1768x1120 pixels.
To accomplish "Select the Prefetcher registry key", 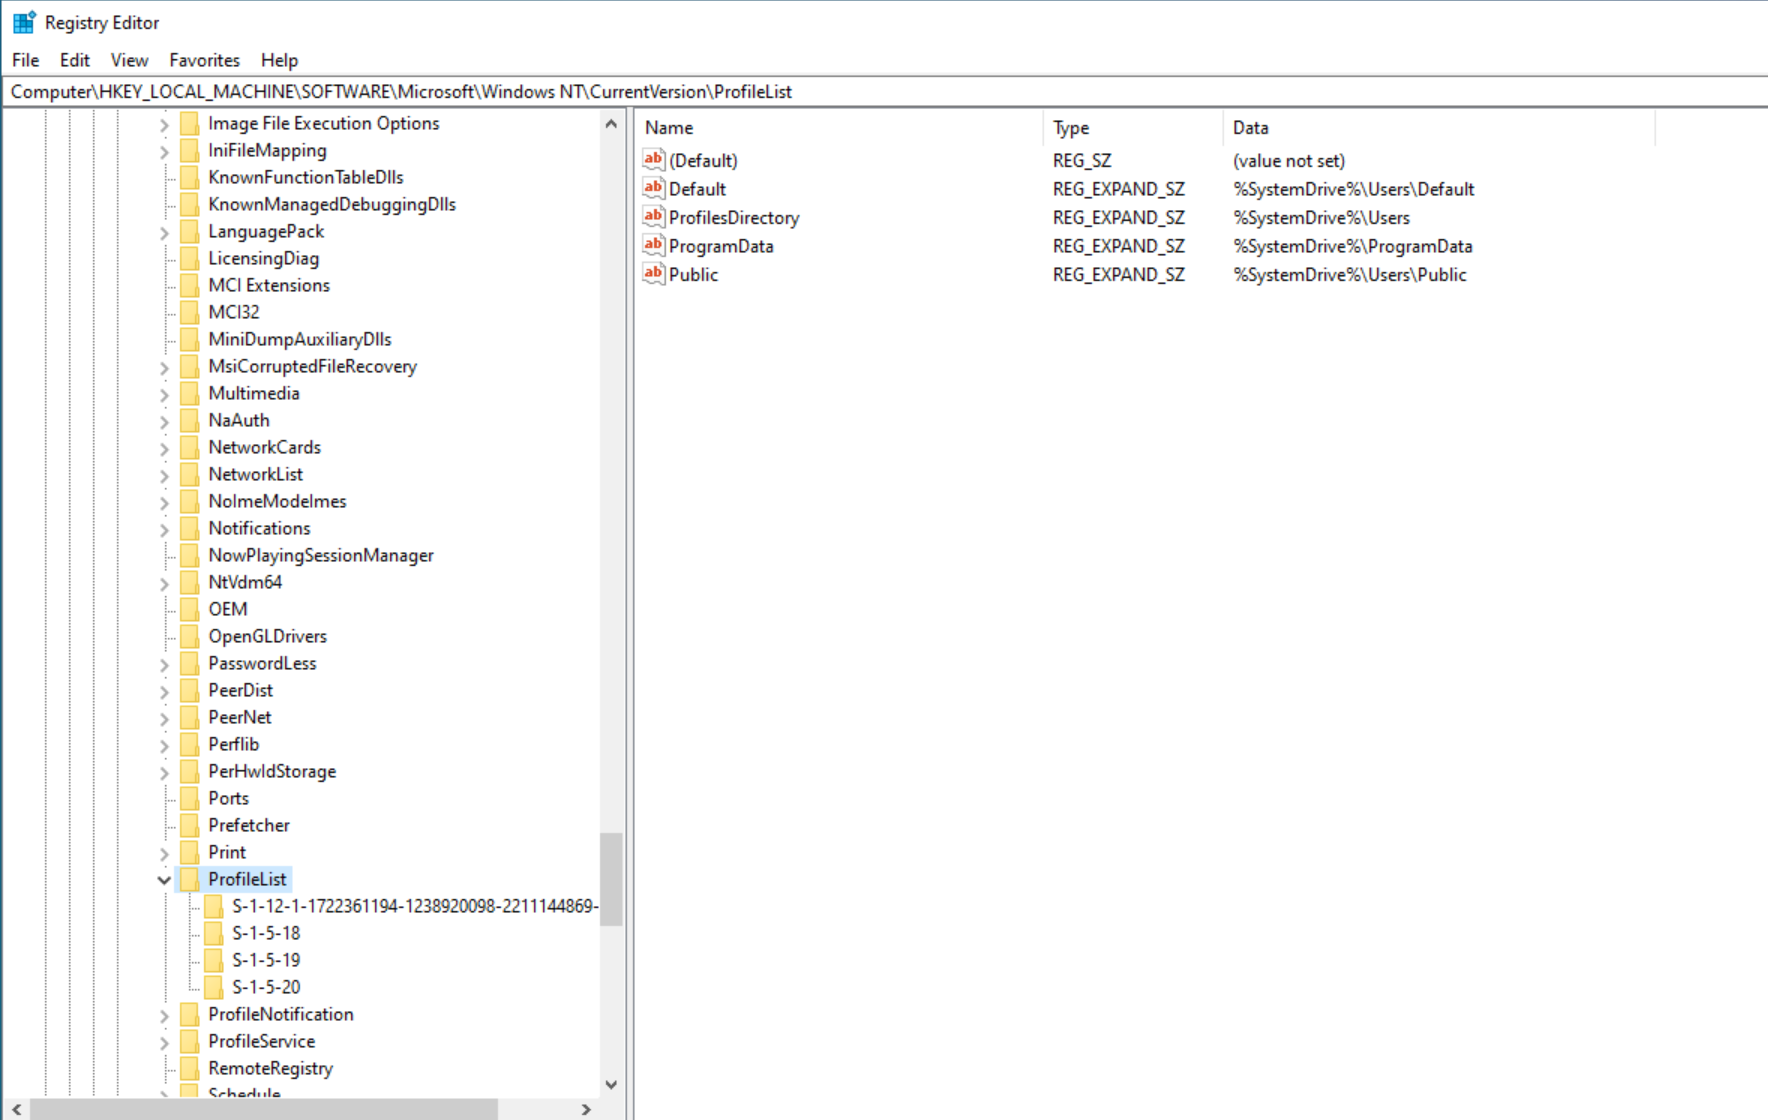I will pyautogui.click(x=249, y=825).
